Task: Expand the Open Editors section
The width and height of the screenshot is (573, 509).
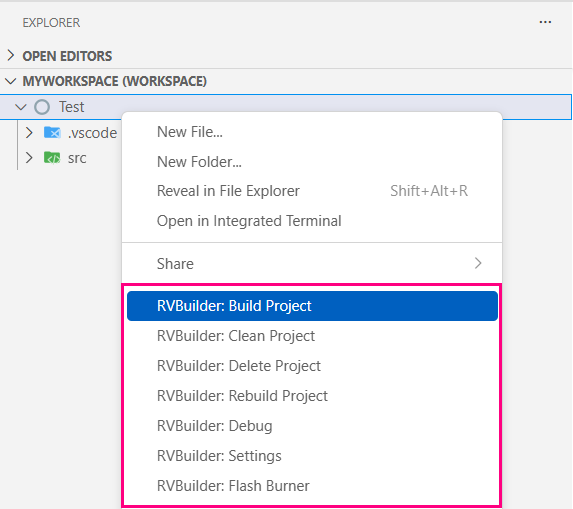Action: click(11, 56)
